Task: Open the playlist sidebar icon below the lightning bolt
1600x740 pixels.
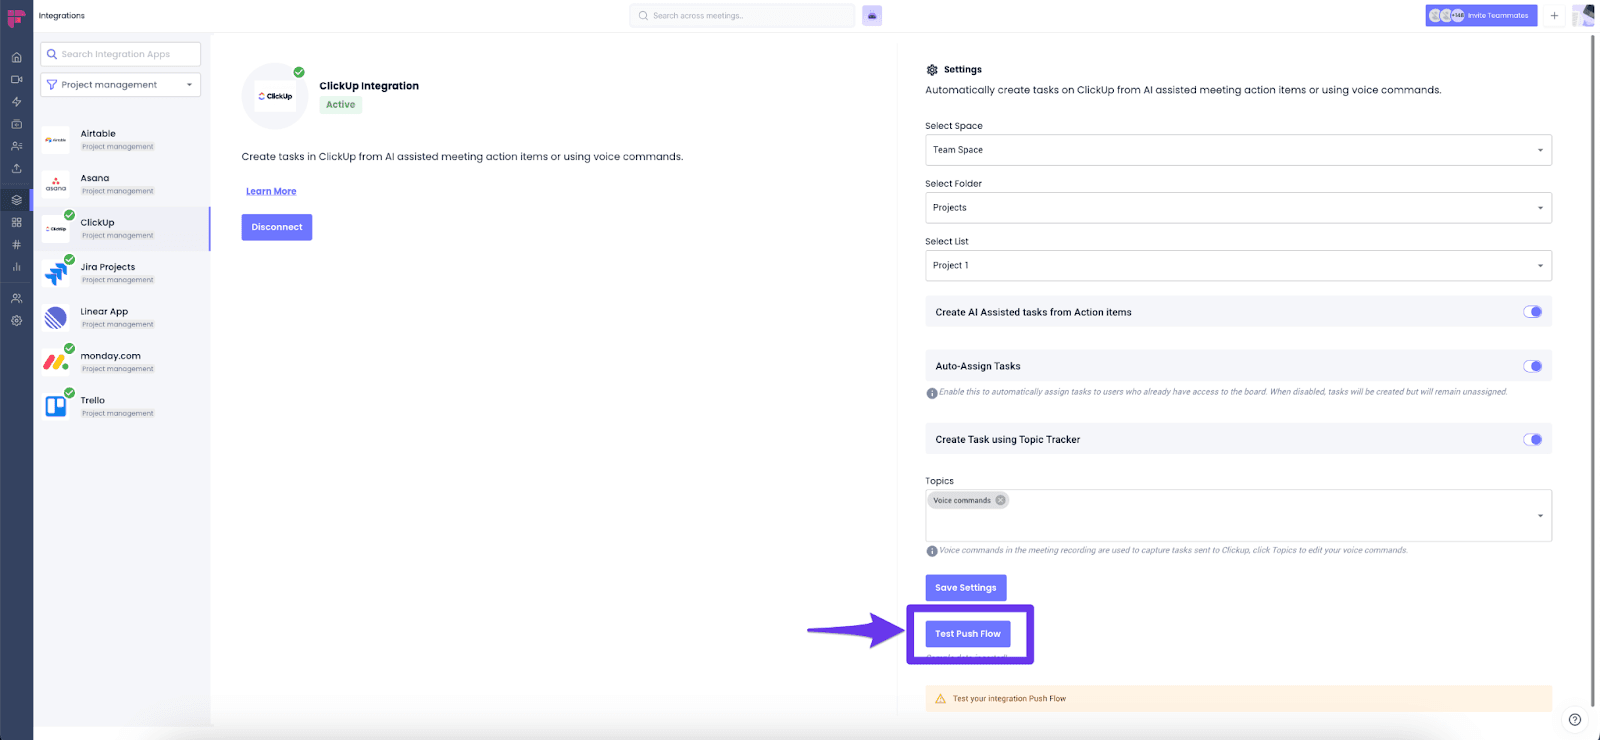Action: [16, 124]
